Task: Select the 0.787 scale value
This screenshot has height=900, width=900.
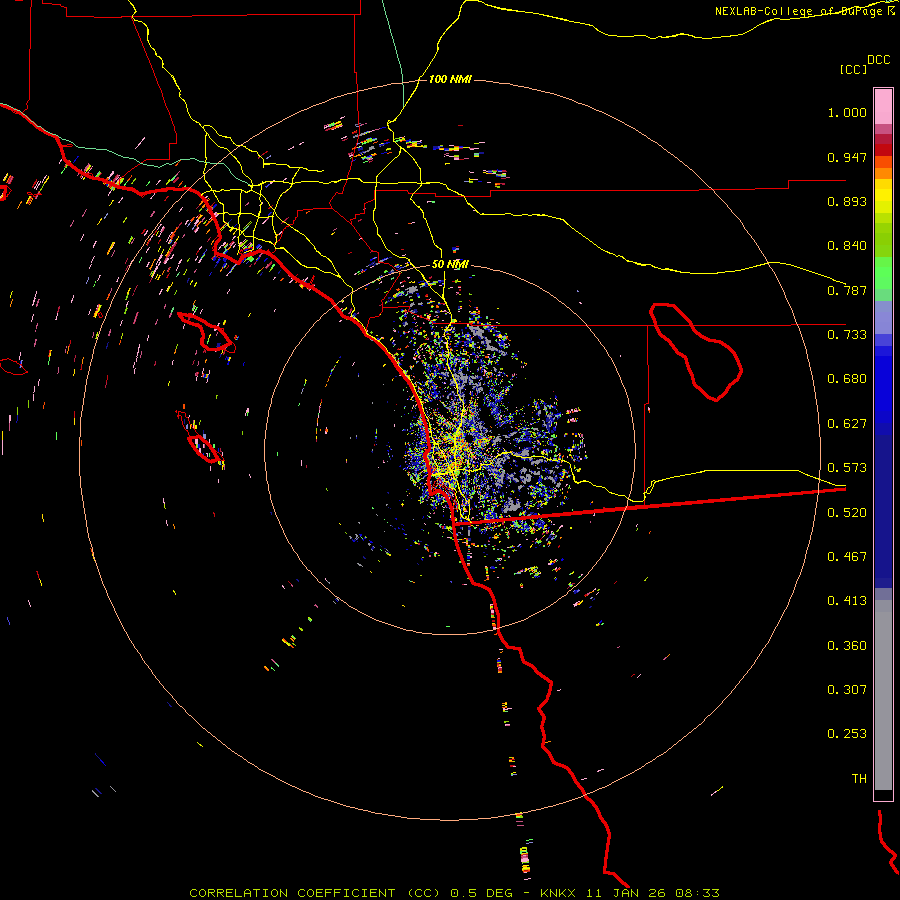Action: pyautogui.click(x=847, y=290)
